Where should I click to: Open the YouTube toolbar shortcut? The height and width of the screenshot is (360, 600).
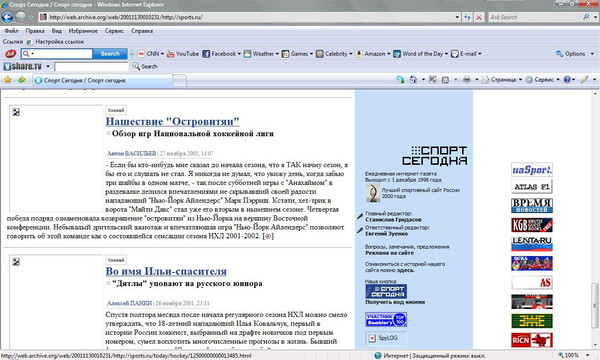(183, 54)
